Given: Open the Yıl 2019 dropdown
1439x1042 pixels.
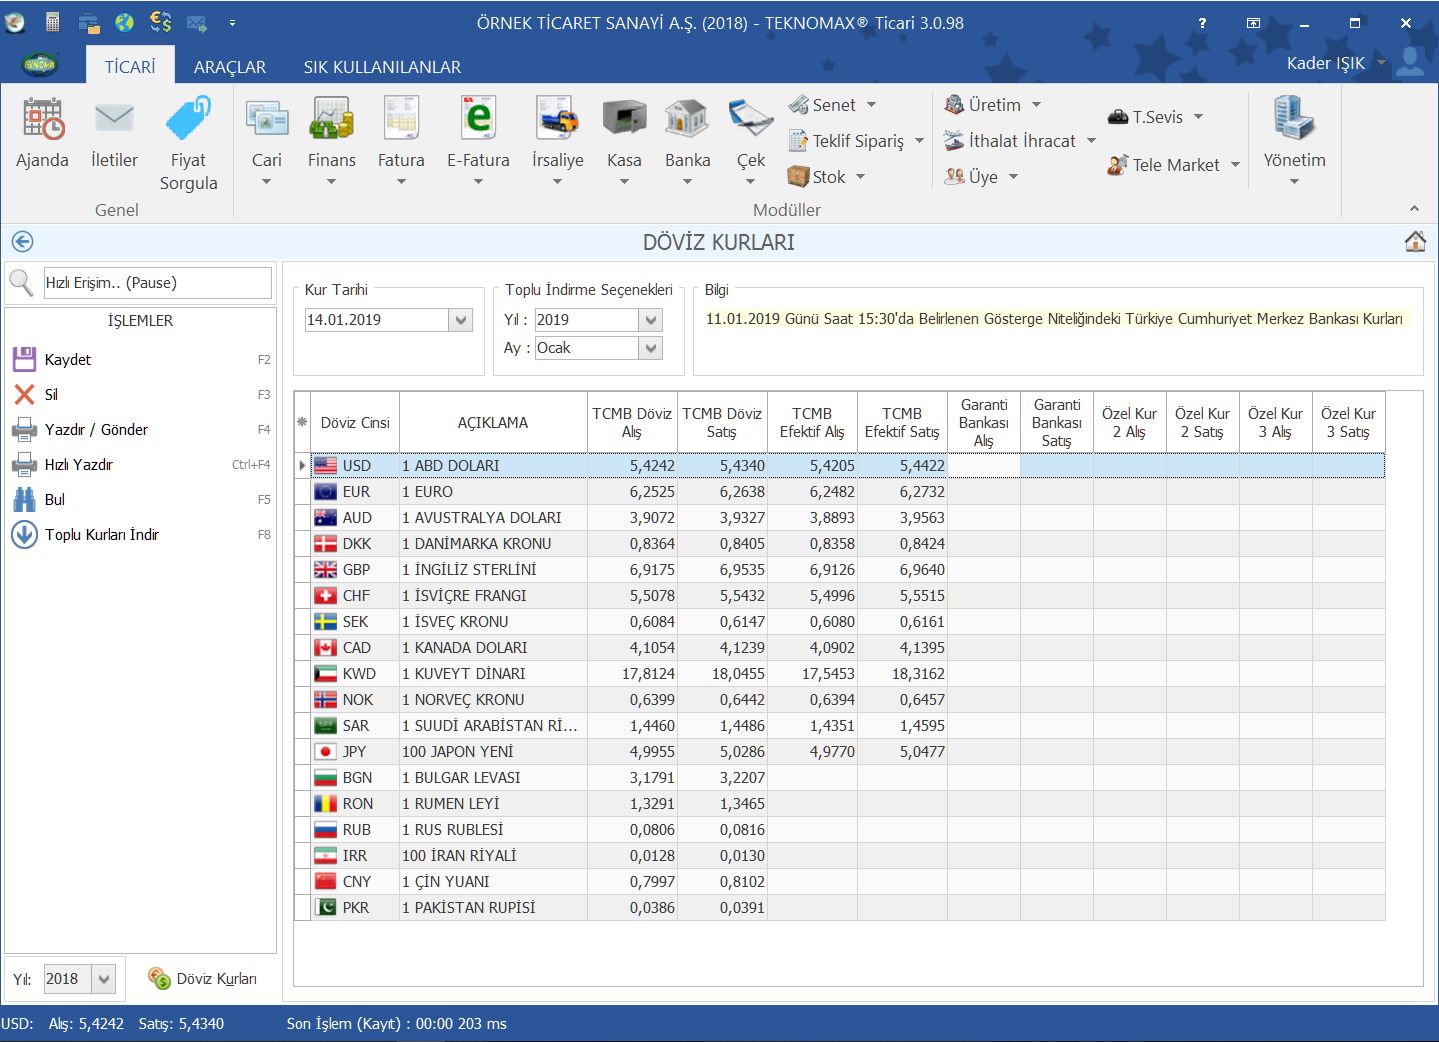Looking at the screenshot, I should click(651, 320).
